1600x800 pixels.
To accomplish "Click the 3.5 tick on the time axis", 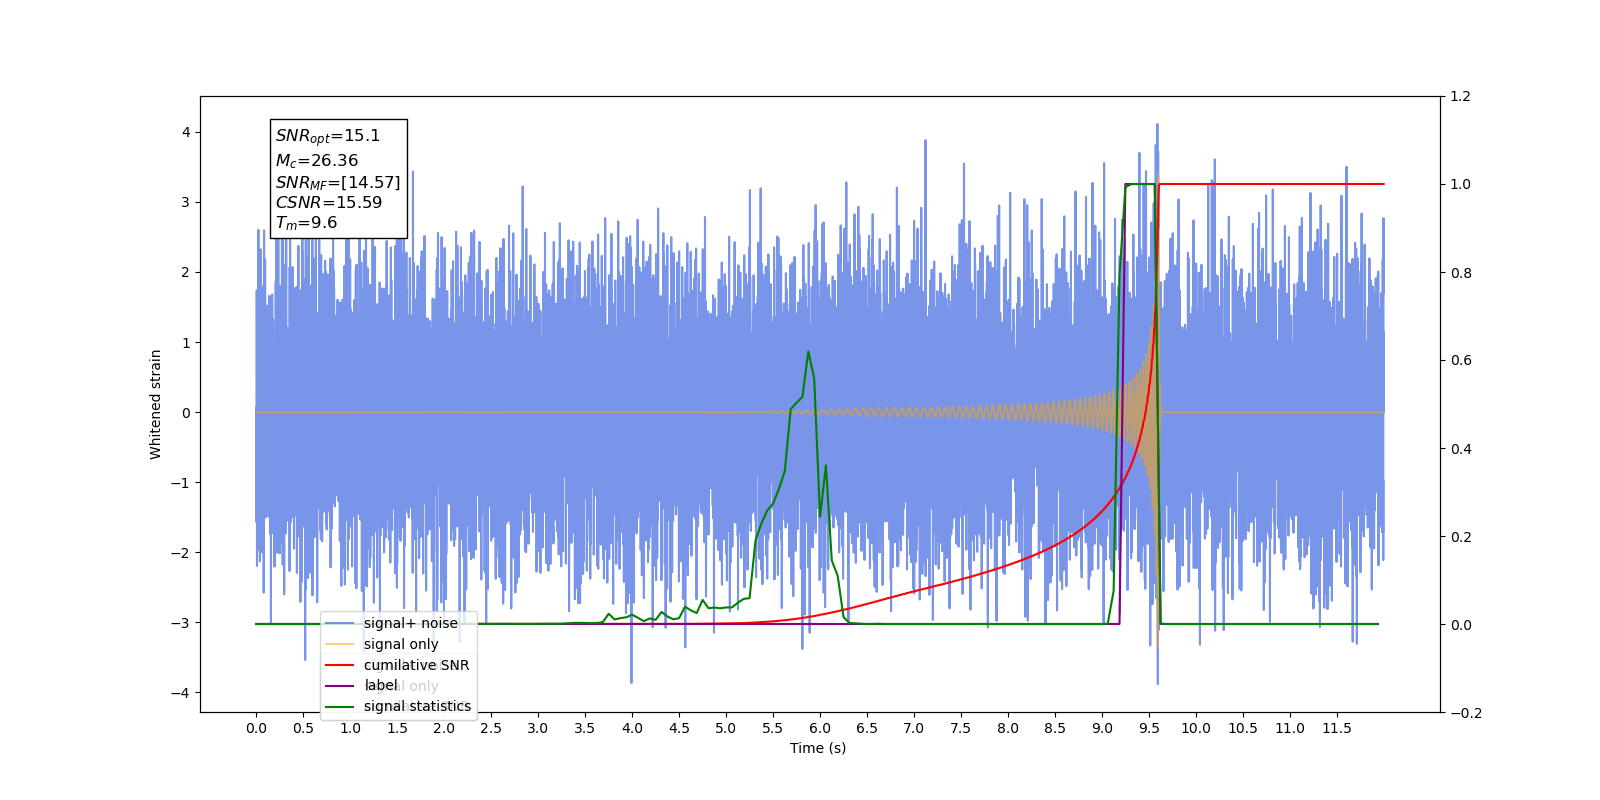I will 585,728.
